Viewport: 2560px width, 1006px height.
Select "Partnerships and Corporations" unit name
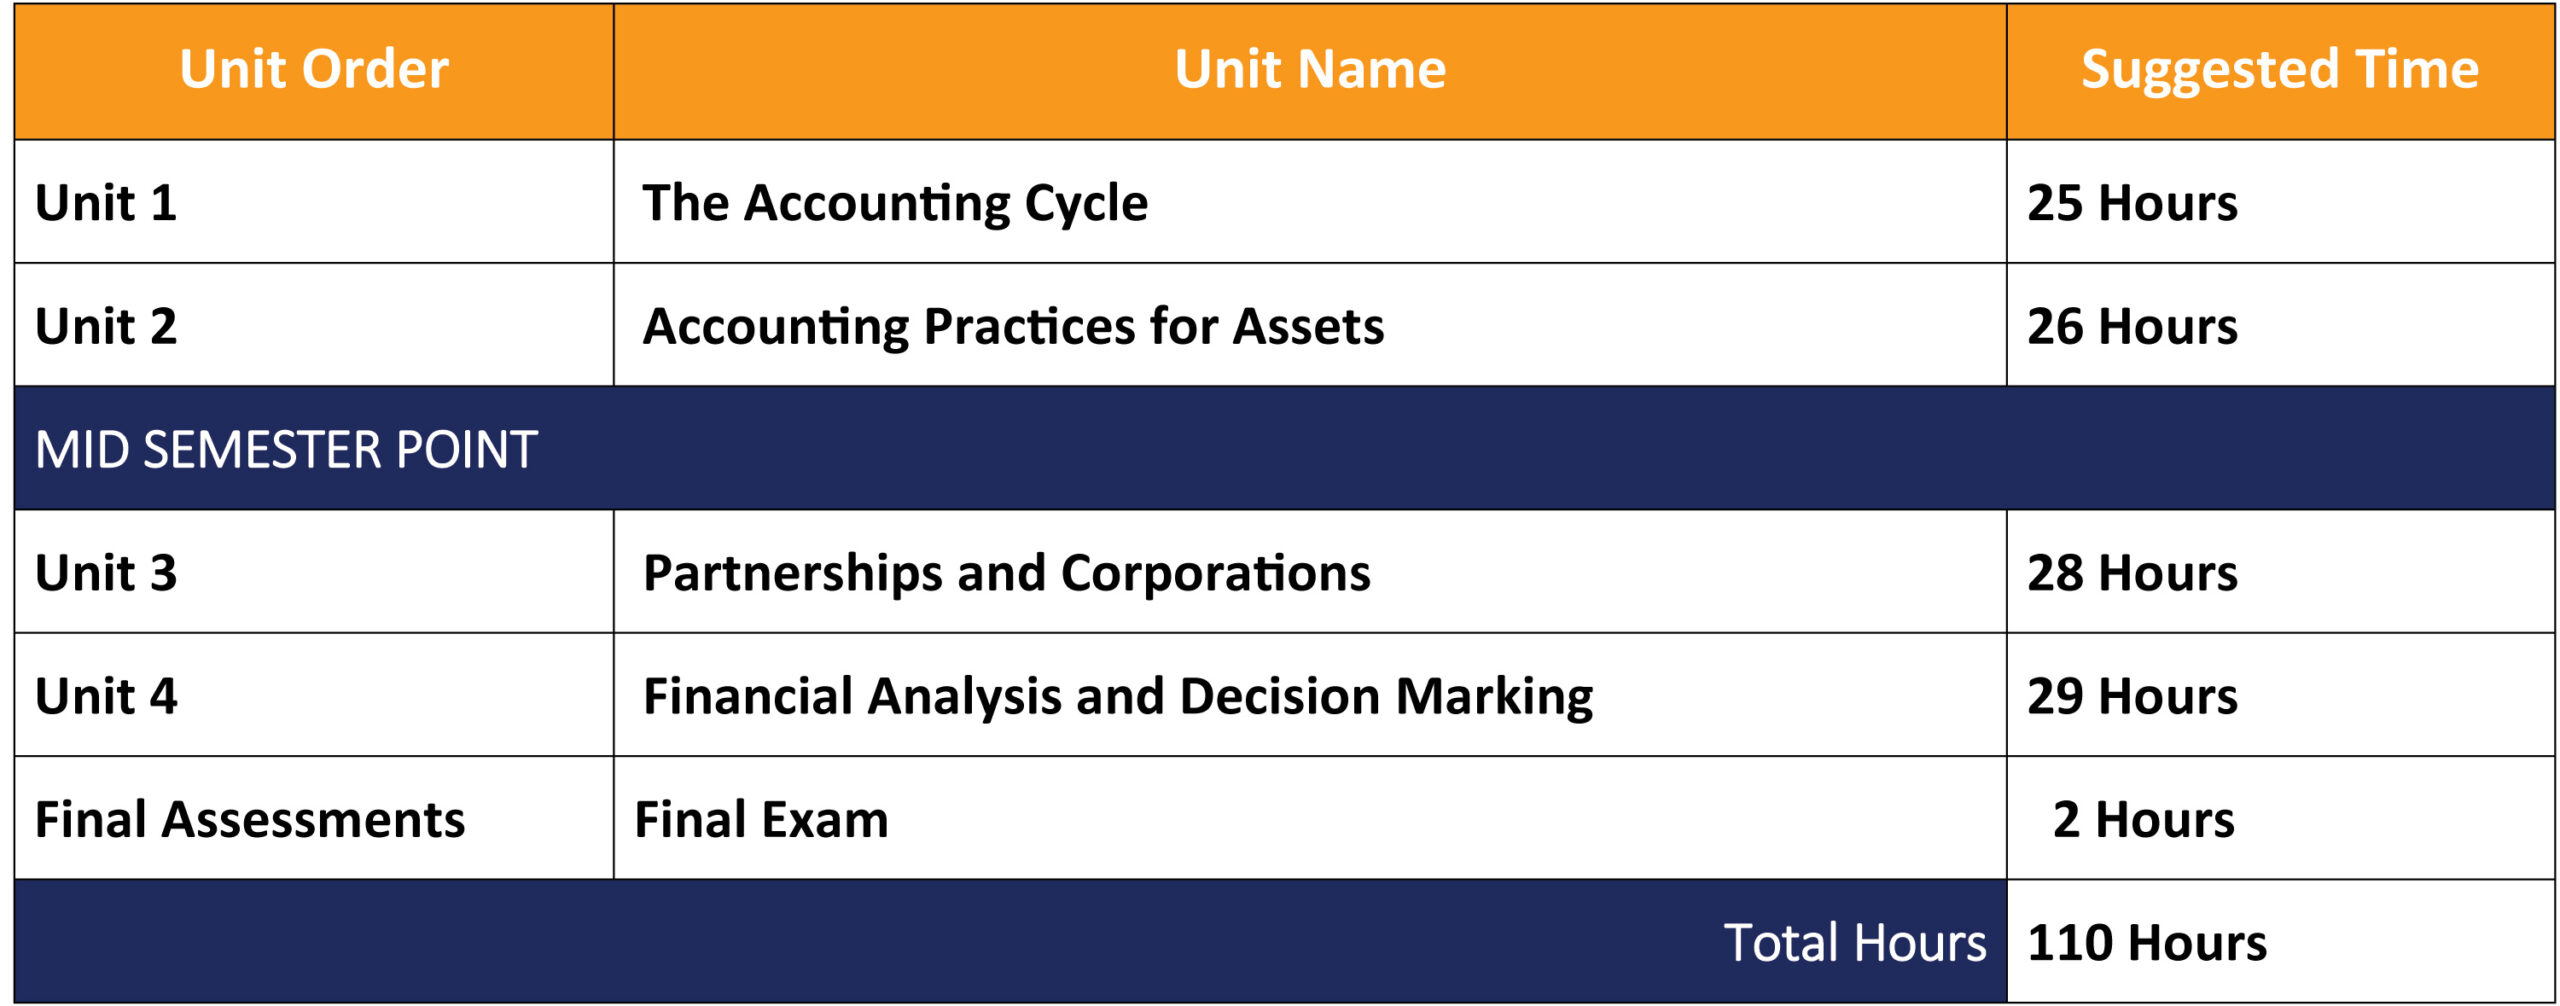pyautogui.click(x=1006, y=573)
